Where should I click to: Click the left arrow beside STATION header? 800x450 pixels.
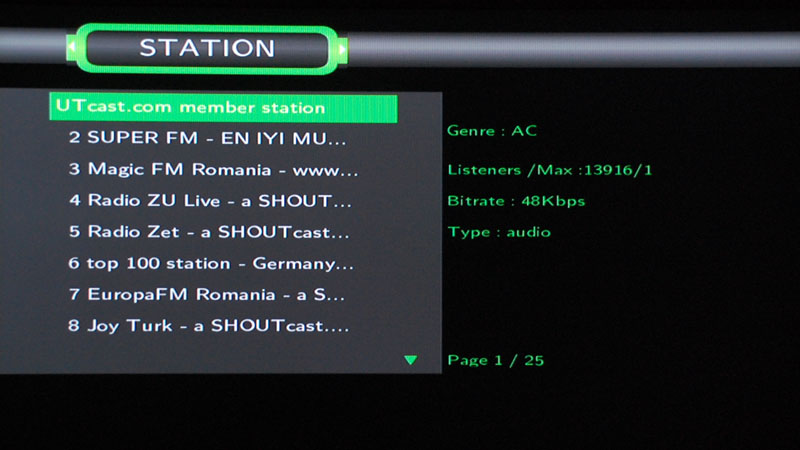click(72, 48)
